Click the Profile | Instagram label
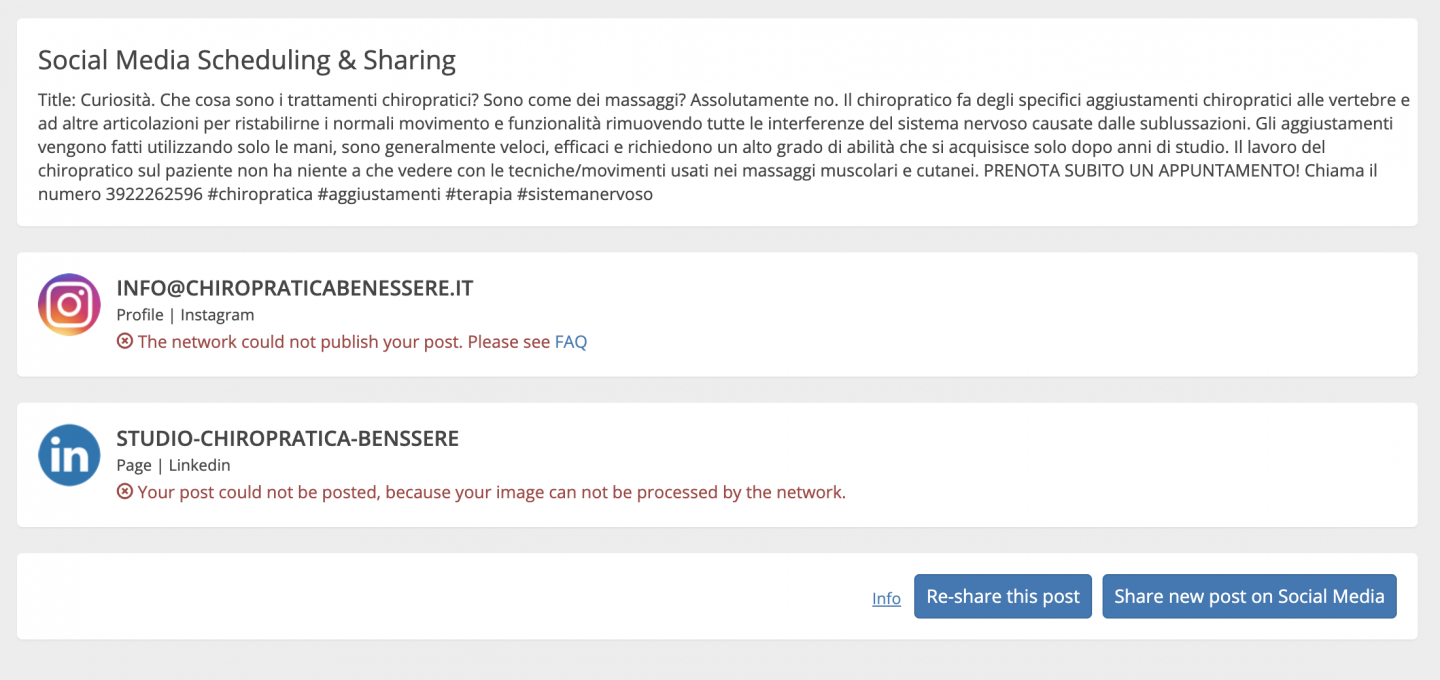Screen dimensions: 1440x680 click(x=185, y=315)
